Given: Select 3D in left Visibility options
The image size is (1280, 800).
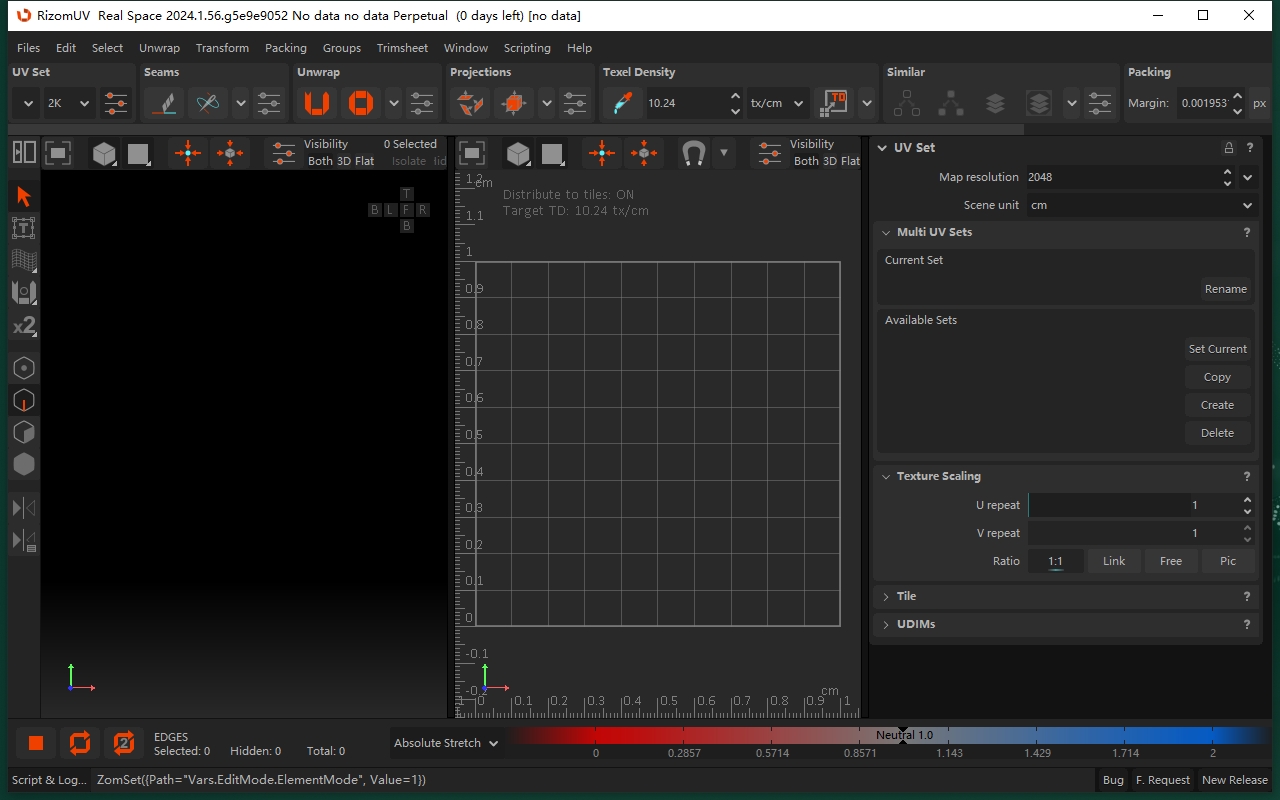Looking at the screenshot, I should click(343, 161).
